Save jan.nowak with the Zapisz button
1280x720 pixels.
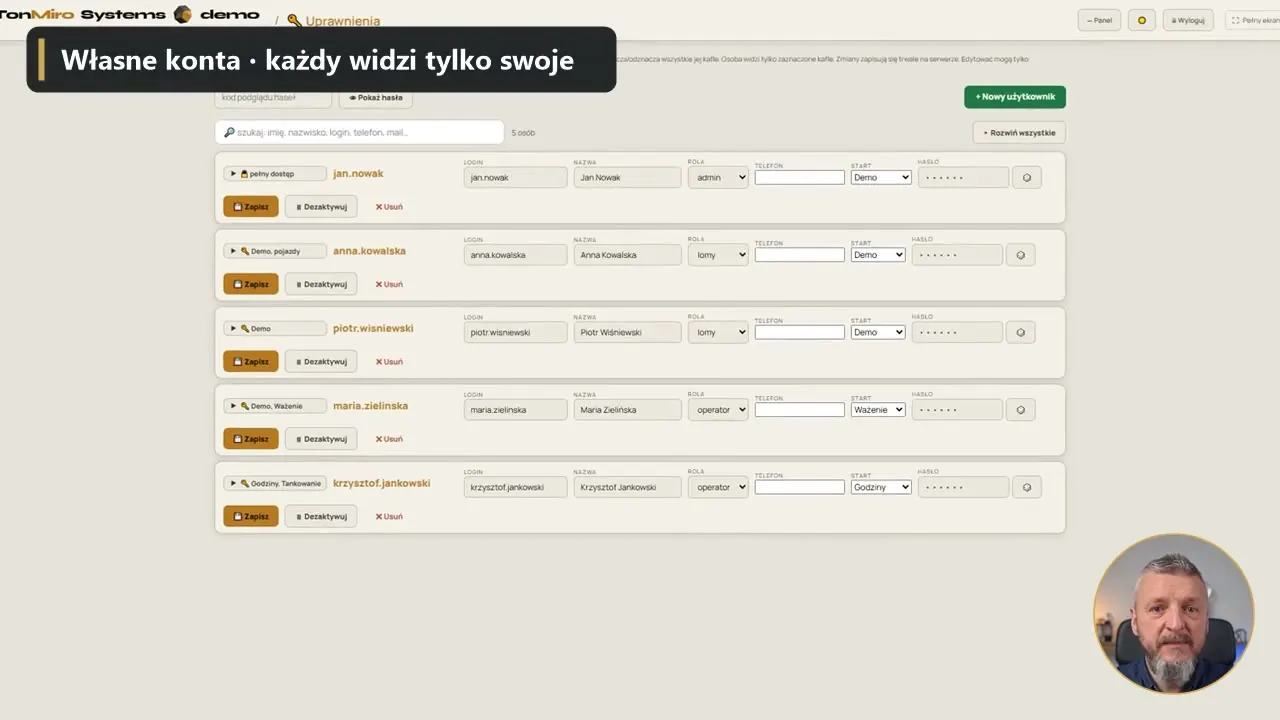(x=251, y=207)
